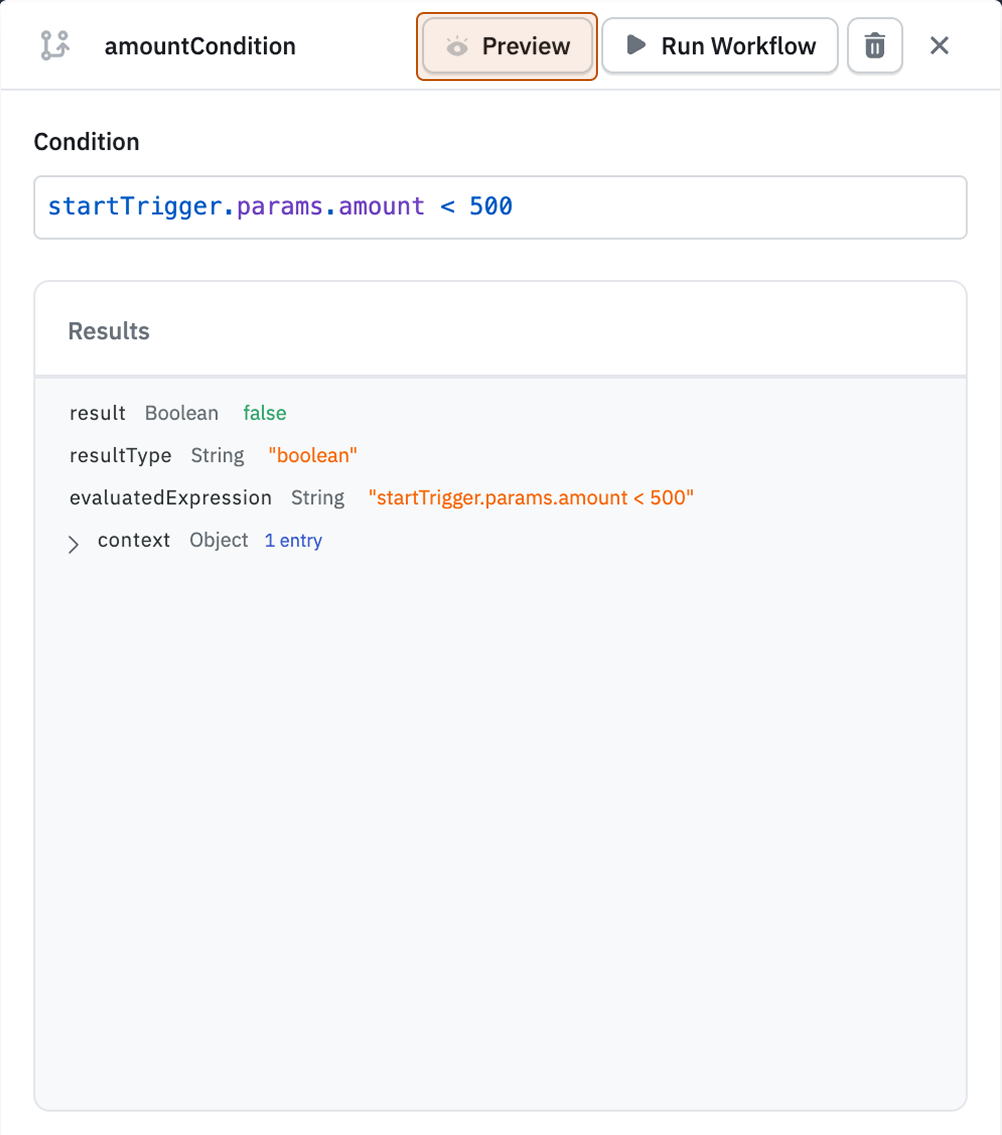The image size is (1002, 1135).
Task: Delete the condition with the trash icon
Action: pyautogui.click(x=875, y=46)
